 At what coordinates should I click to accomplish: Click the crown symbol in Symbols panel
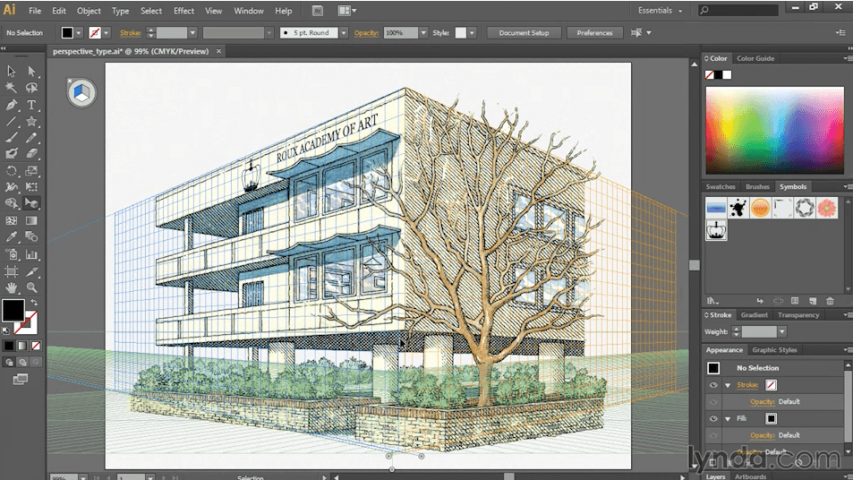[x=716, y=230]
